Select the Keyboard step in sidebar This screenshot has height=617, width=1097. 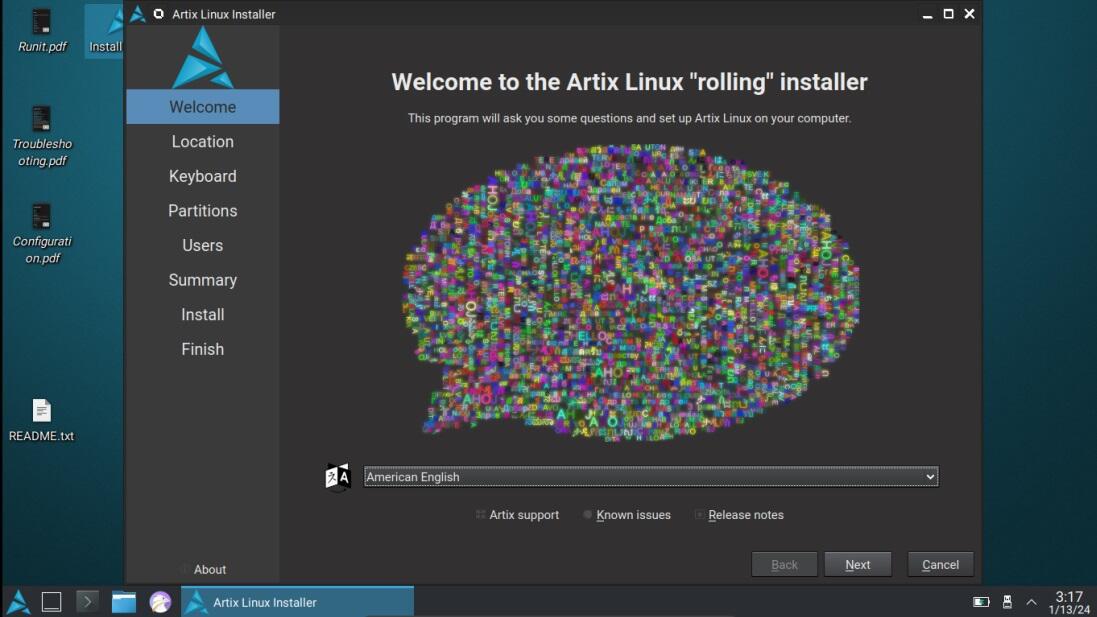(x=203, y=176)
